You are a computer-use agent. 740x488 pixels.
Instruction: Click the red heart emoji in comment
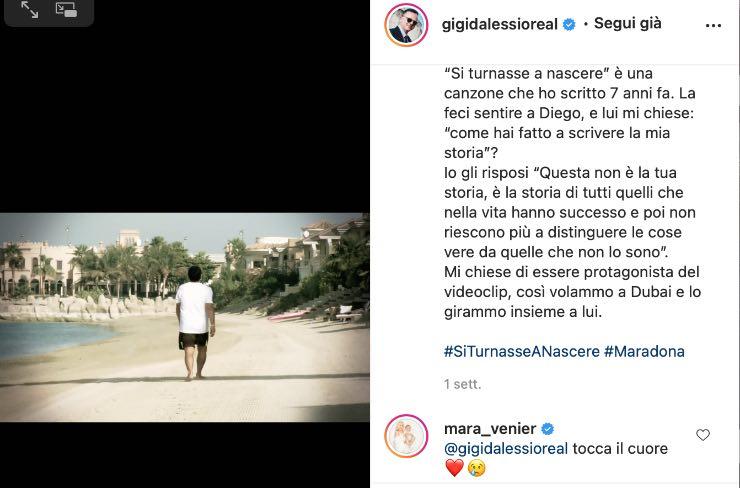(454, 468)
